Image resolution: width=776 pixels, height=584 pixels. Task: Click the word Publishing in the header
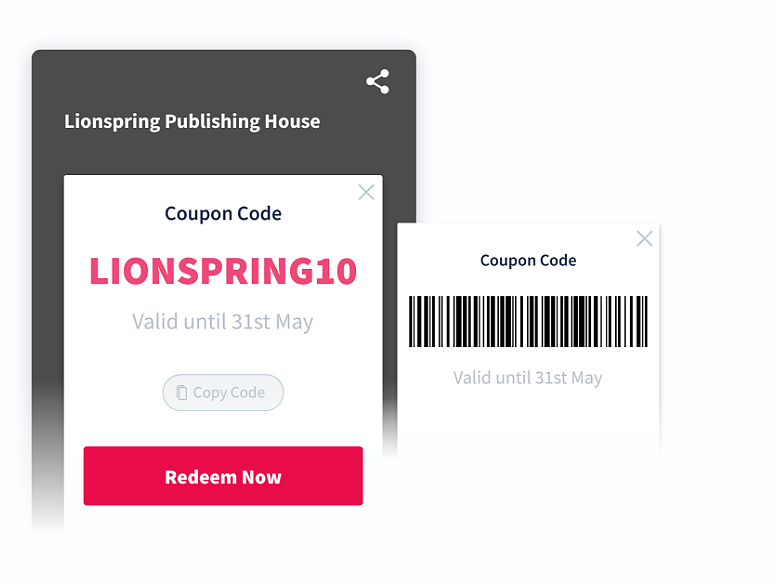[212, 122]
